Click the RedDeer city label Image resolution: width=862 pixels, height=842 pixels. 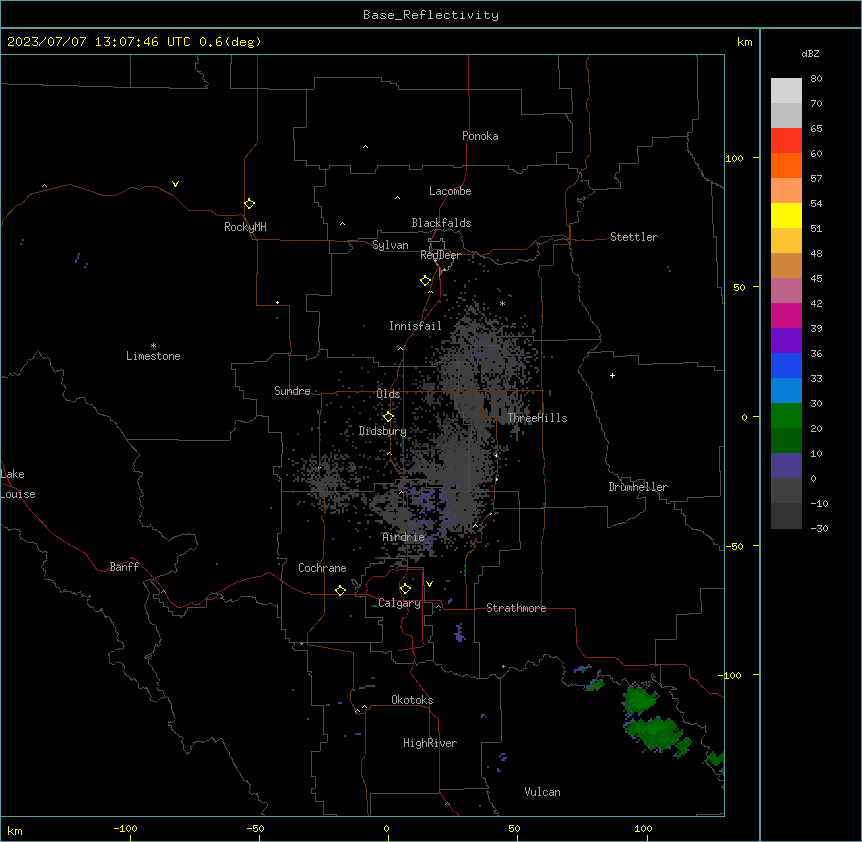440,255
